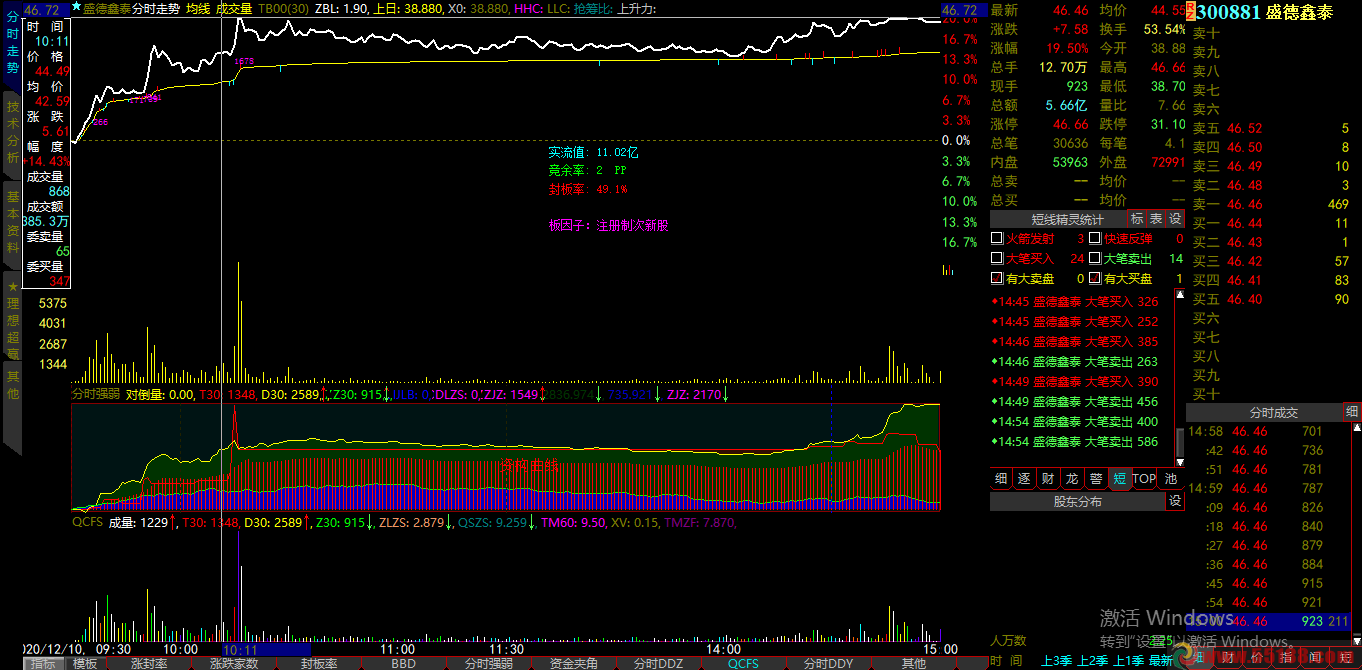
Task: Click the 设 button beside 短线精灵统计
Action: tap(1176, 219)
